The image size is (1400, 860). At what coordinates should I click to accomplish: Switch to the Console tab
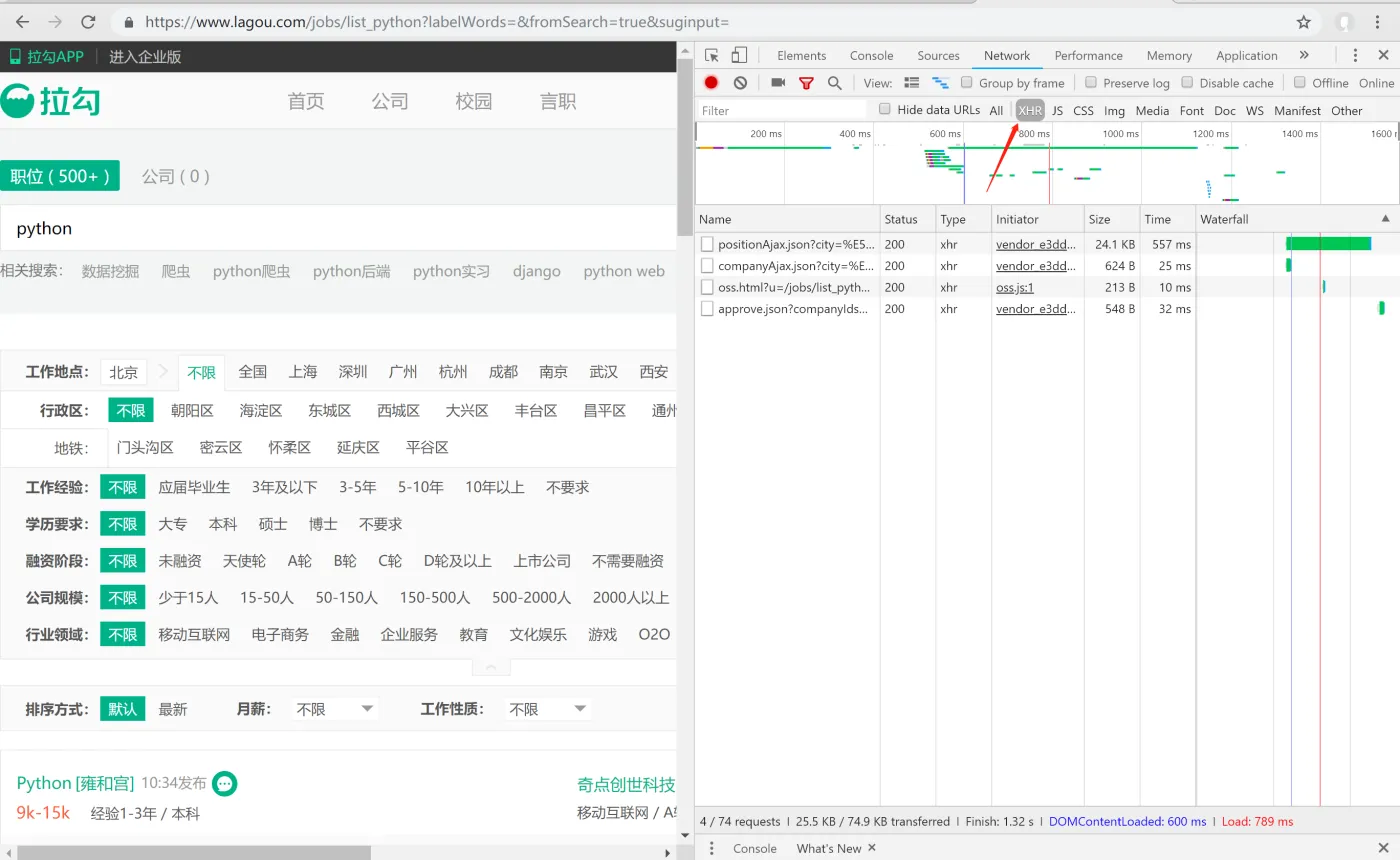click(x=871, y=55)
